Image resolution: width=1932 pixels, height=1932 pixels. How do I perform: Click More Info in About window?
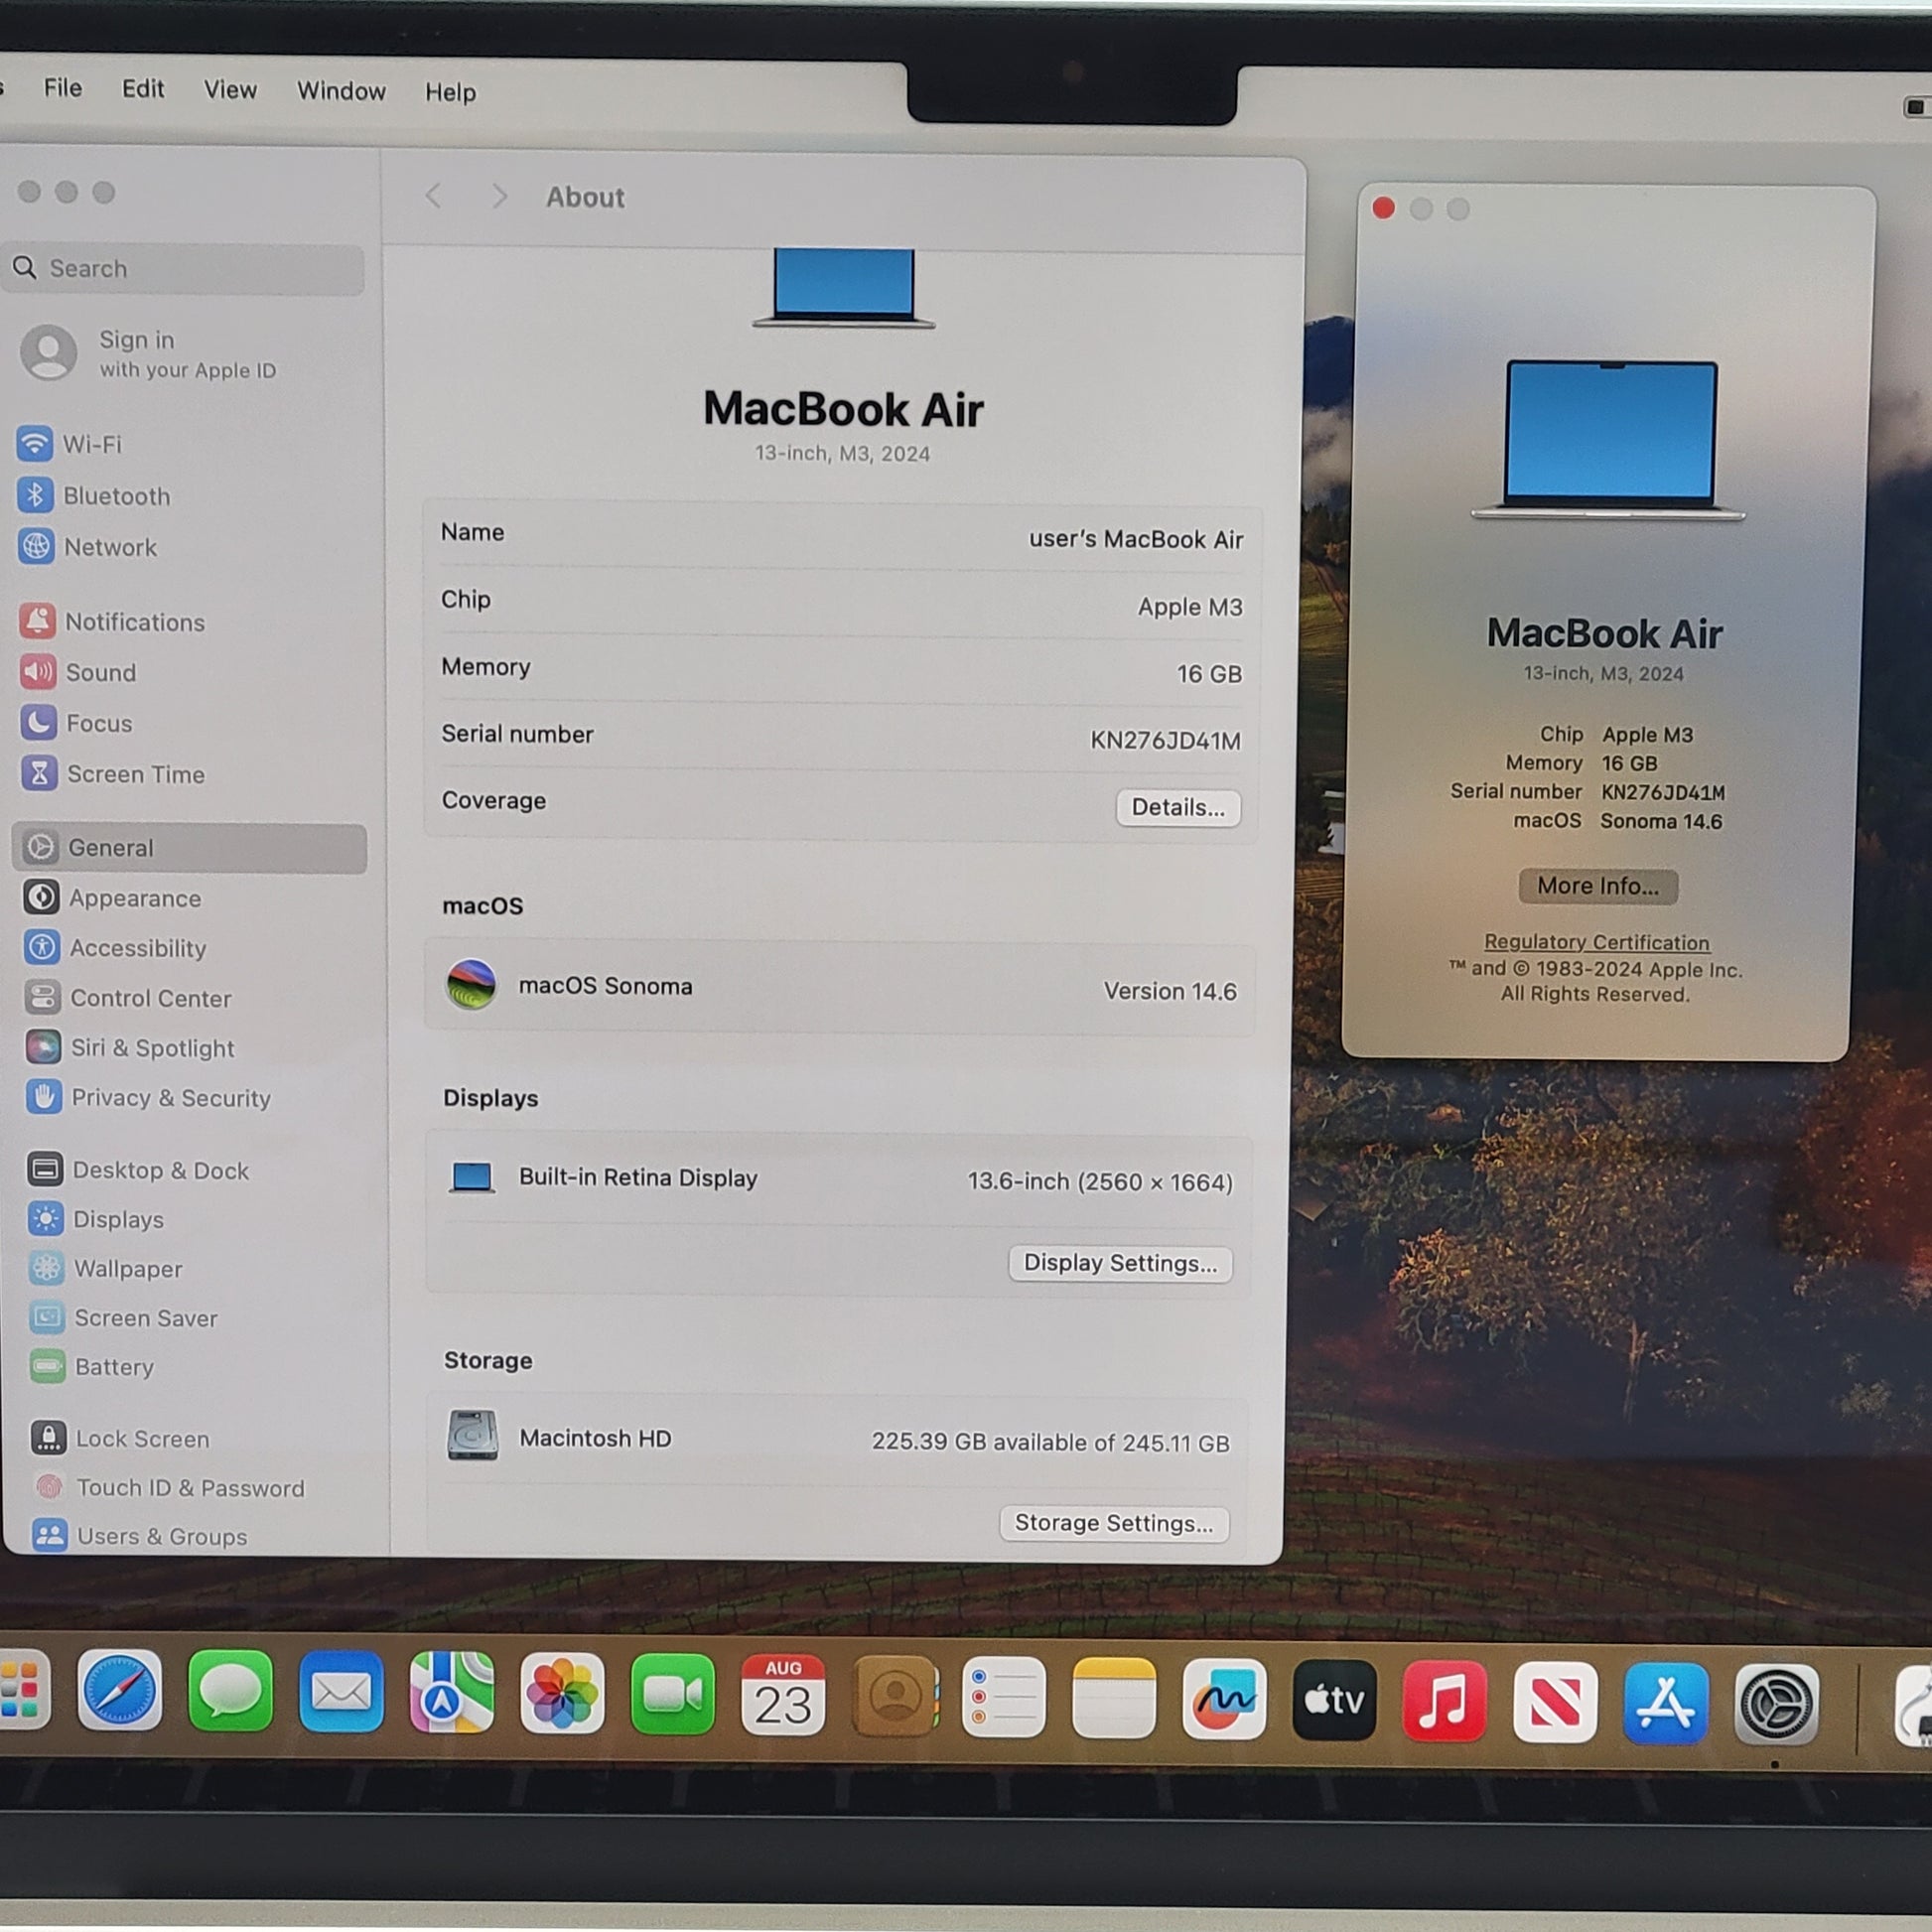pyautogui.click(x=1598, y=886)
